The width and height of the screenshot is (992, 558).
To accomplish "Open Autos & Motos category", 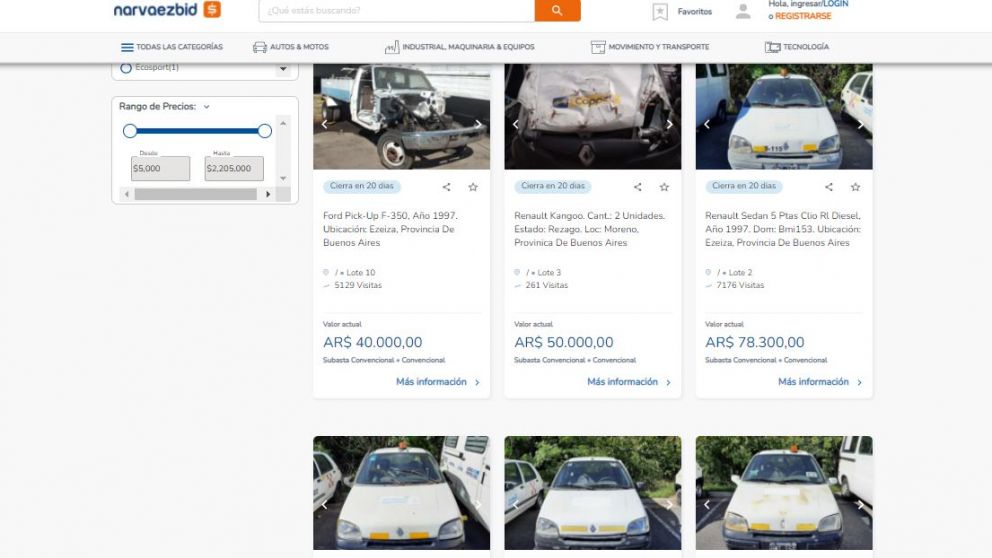I will pyautogui.click(x=290, y=47).
